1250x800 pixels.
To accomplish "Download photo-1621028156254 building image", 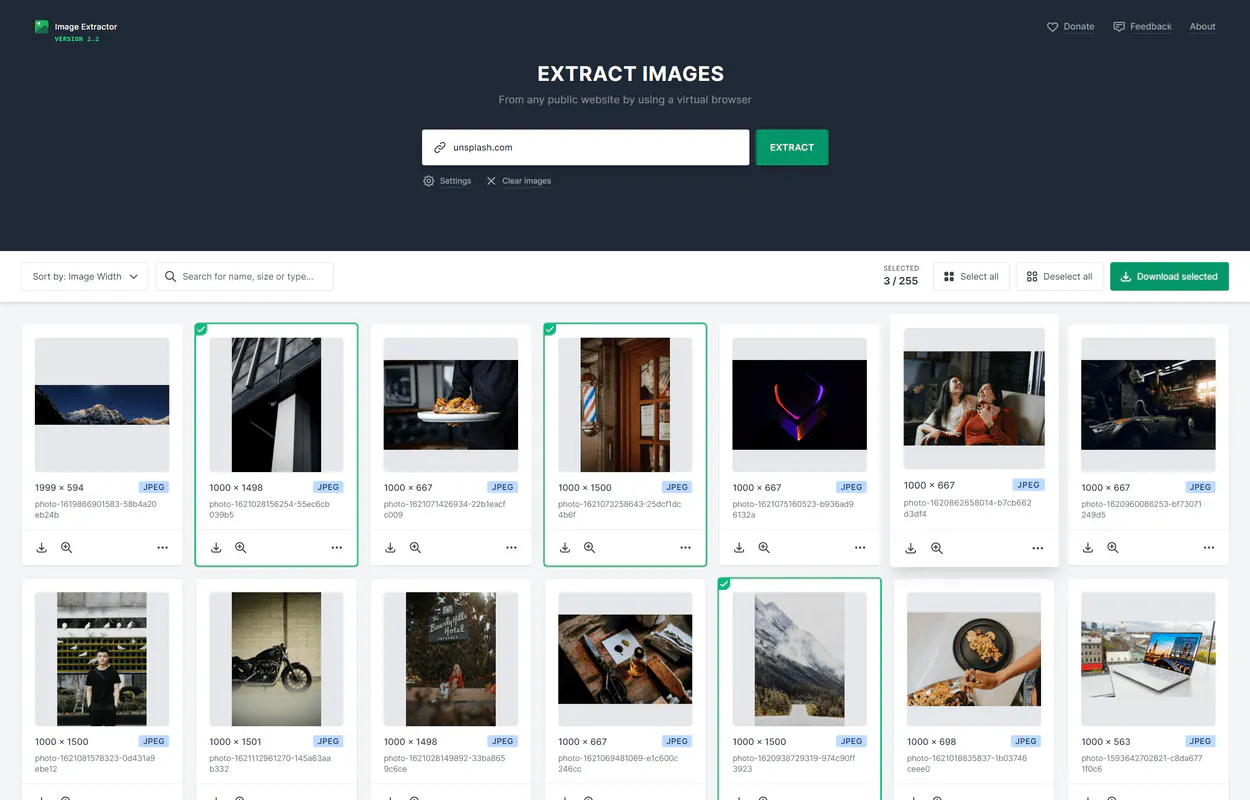I will 216,548.
